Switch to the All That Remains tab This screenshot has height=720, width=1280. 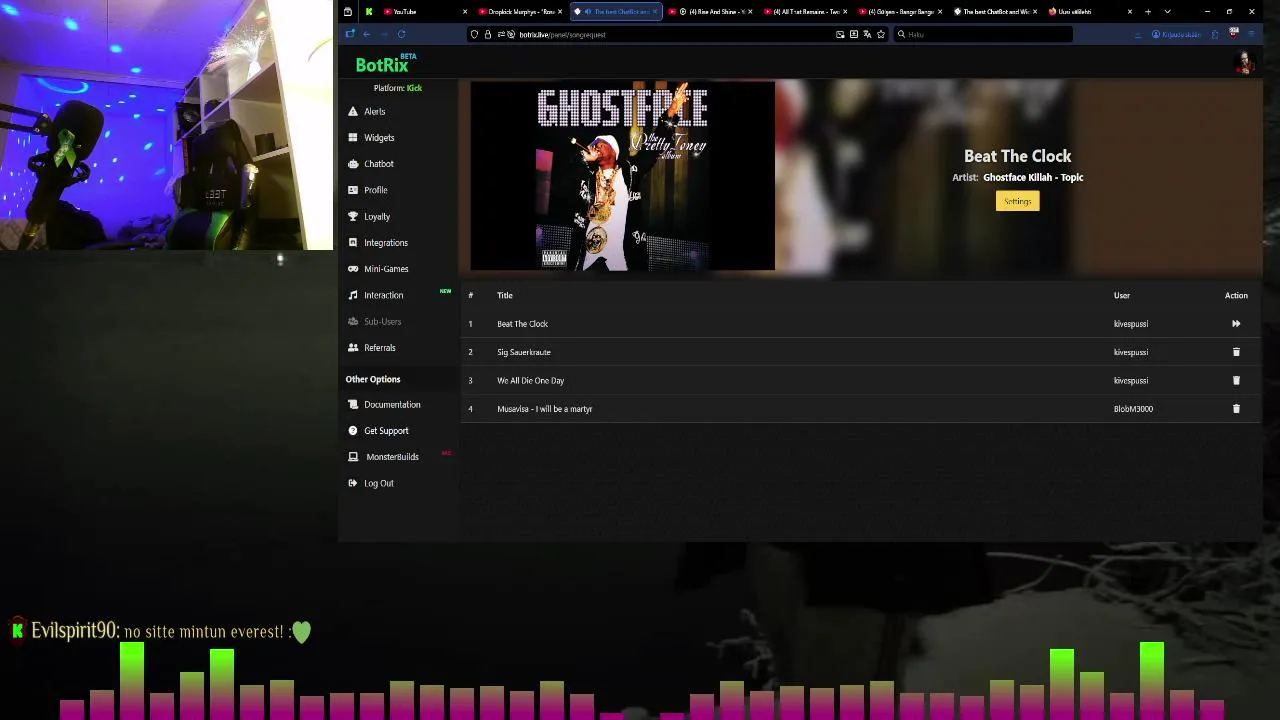pyautogui.click(x=806, y=12)
